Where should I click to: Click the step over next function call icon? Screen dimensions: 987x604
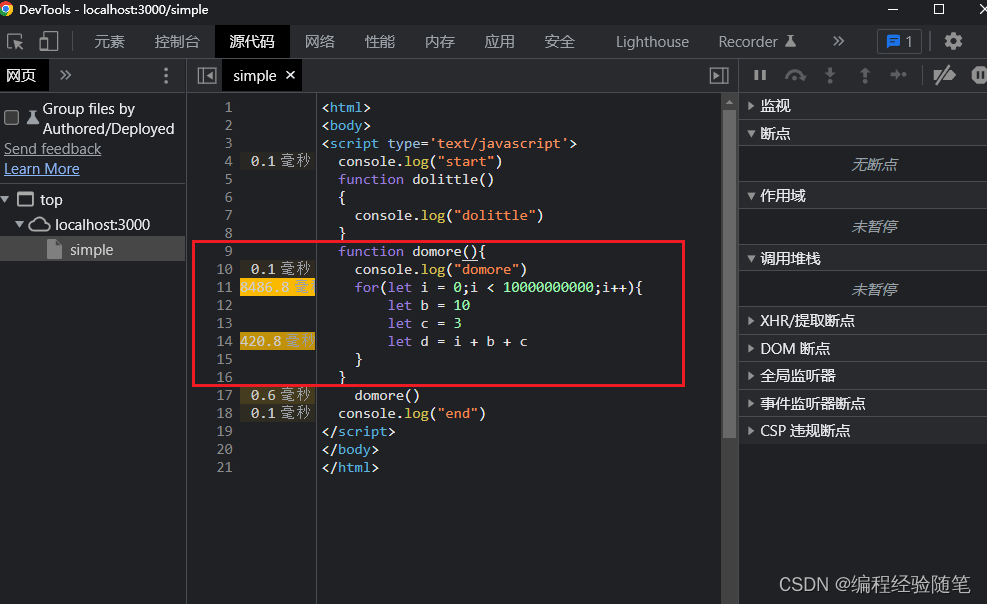[x=795, y=74]
